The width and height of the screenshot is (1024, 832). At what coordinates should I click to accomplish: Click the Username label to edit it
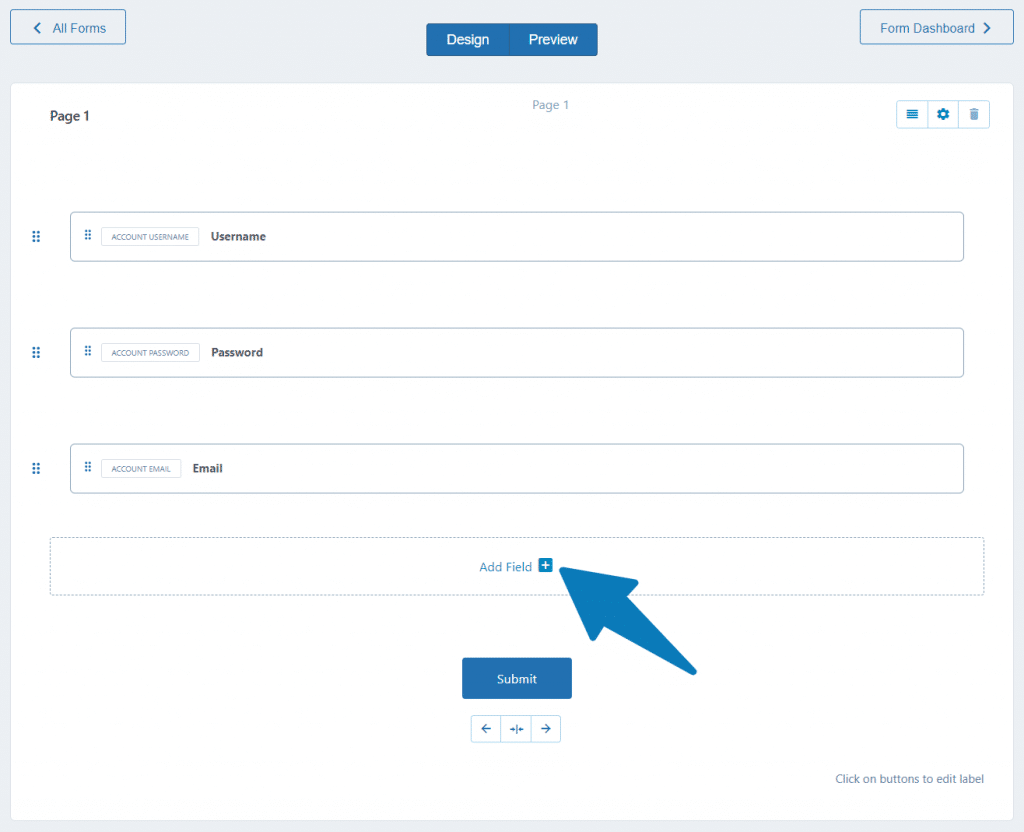238,236
